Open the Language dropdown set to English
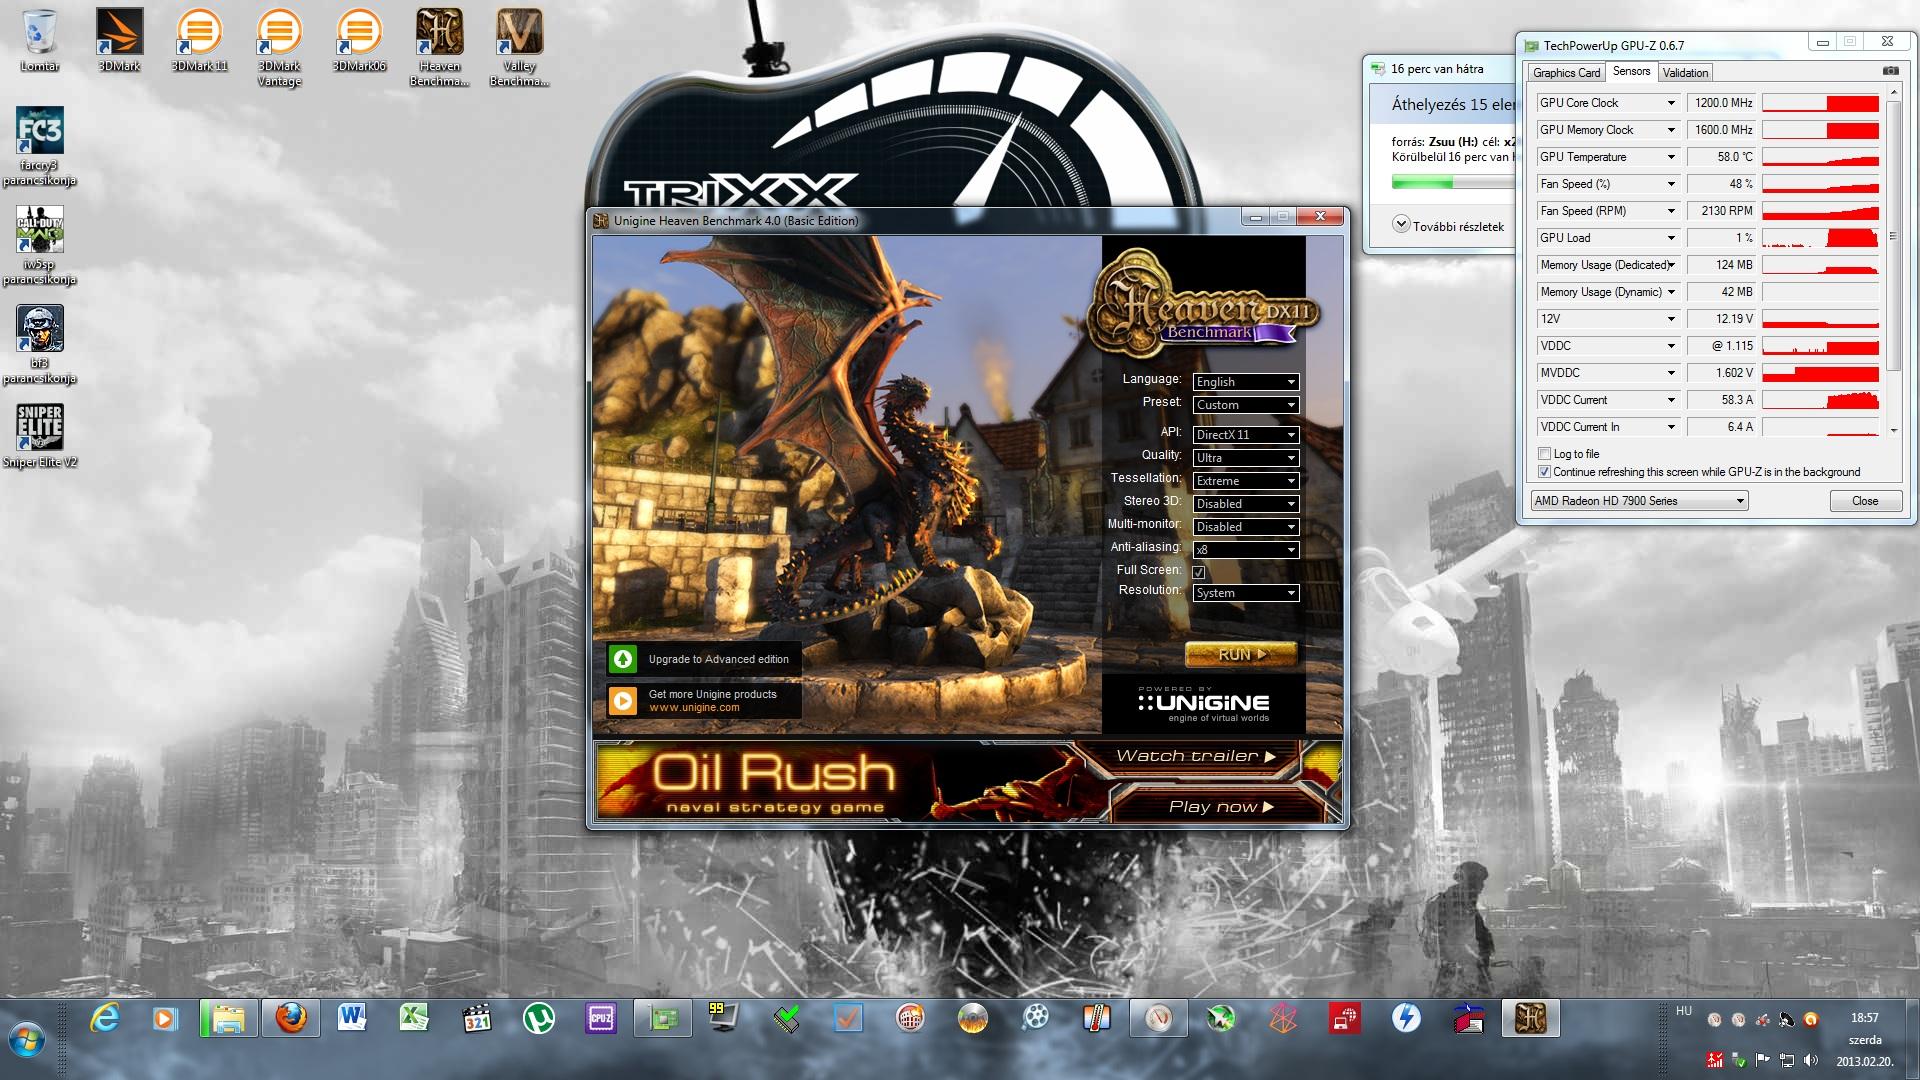Image resolution: width=1920 pixels, height=1080 pixels. click(1245, 382)
